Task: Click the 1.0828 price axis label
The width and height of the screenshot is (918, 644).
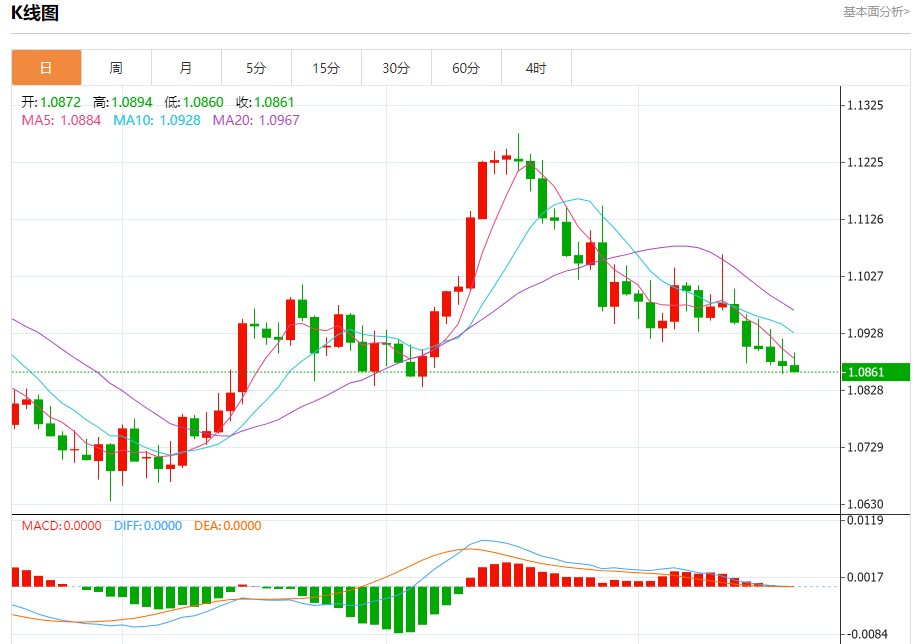Action: coord(865,390)
